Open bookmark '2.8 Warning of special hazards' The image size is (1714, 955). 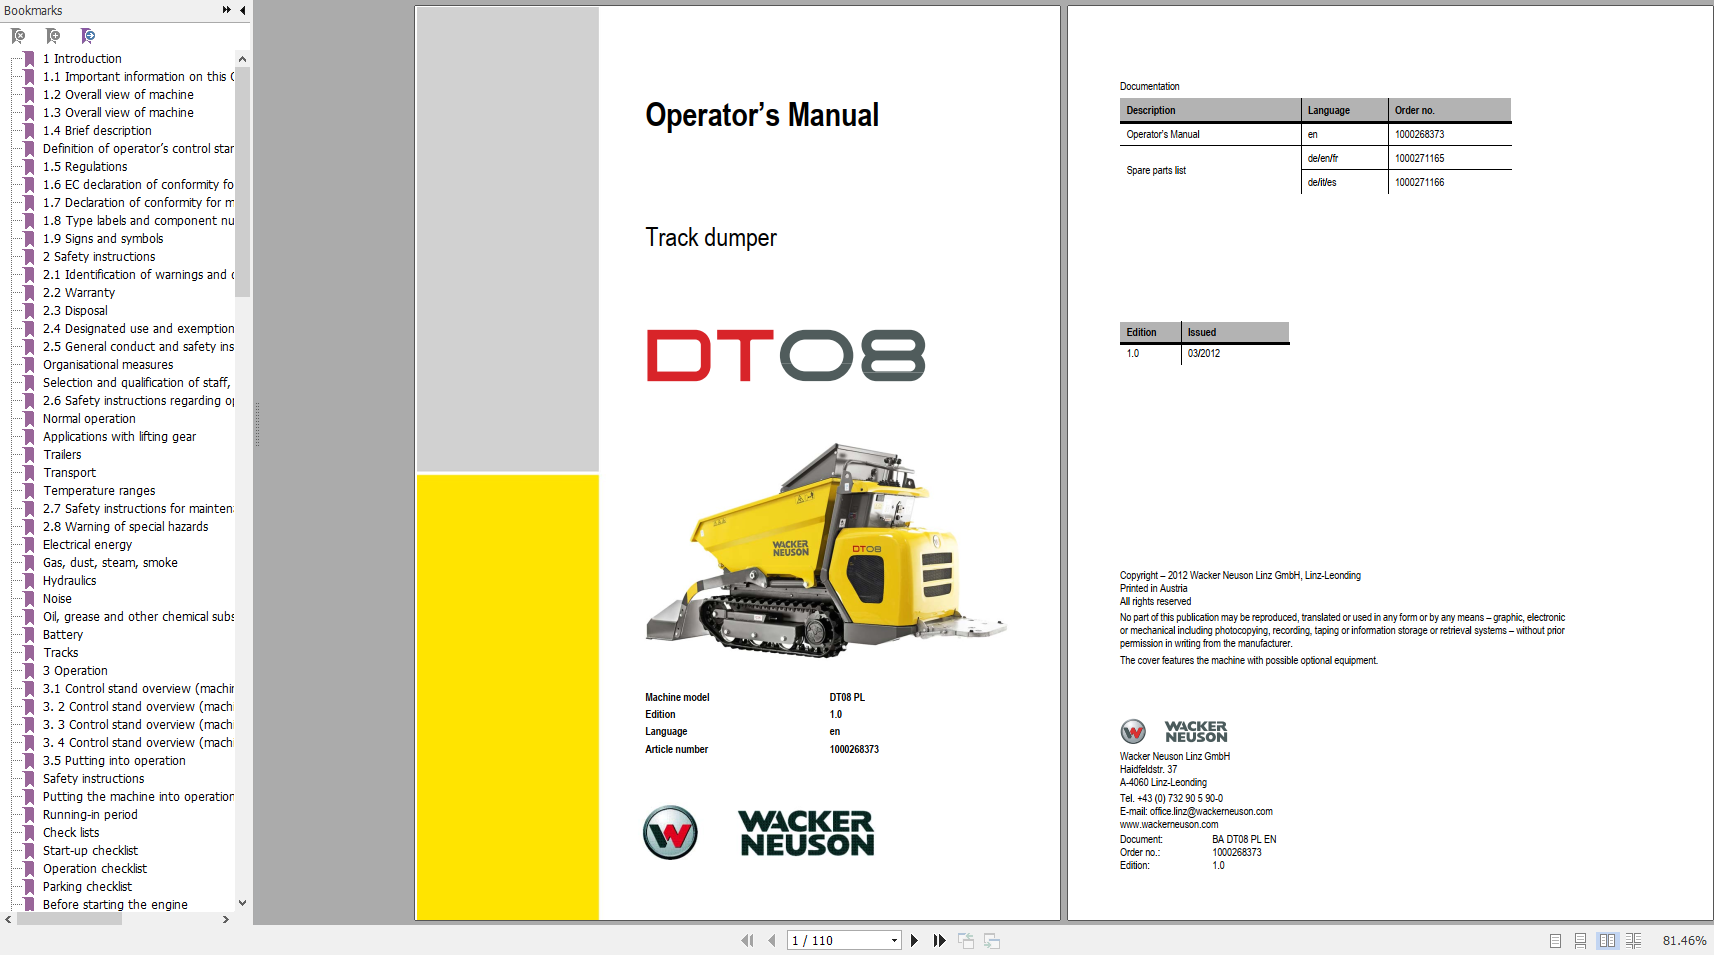[126, 527]
